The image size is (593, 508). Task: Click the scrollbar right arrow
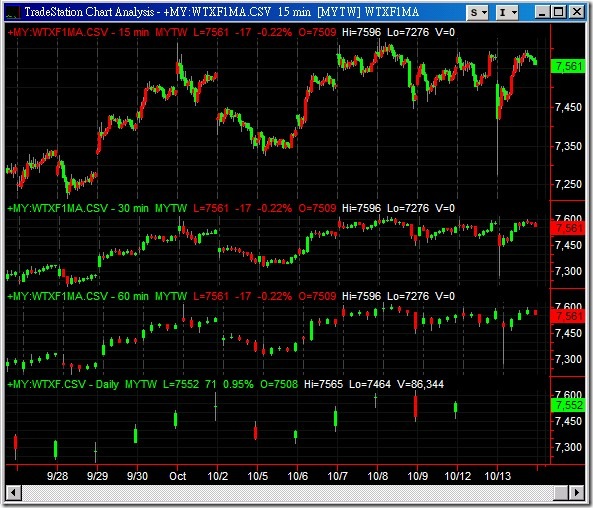577,493
